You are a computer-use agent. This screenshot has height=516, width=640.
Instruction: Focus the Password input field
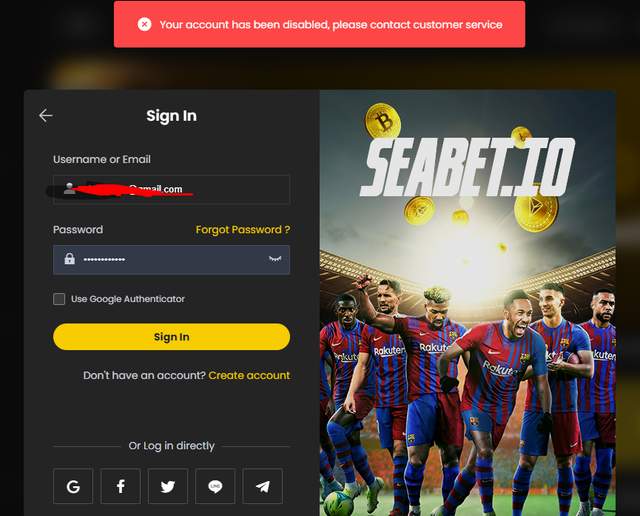(171, 260)
